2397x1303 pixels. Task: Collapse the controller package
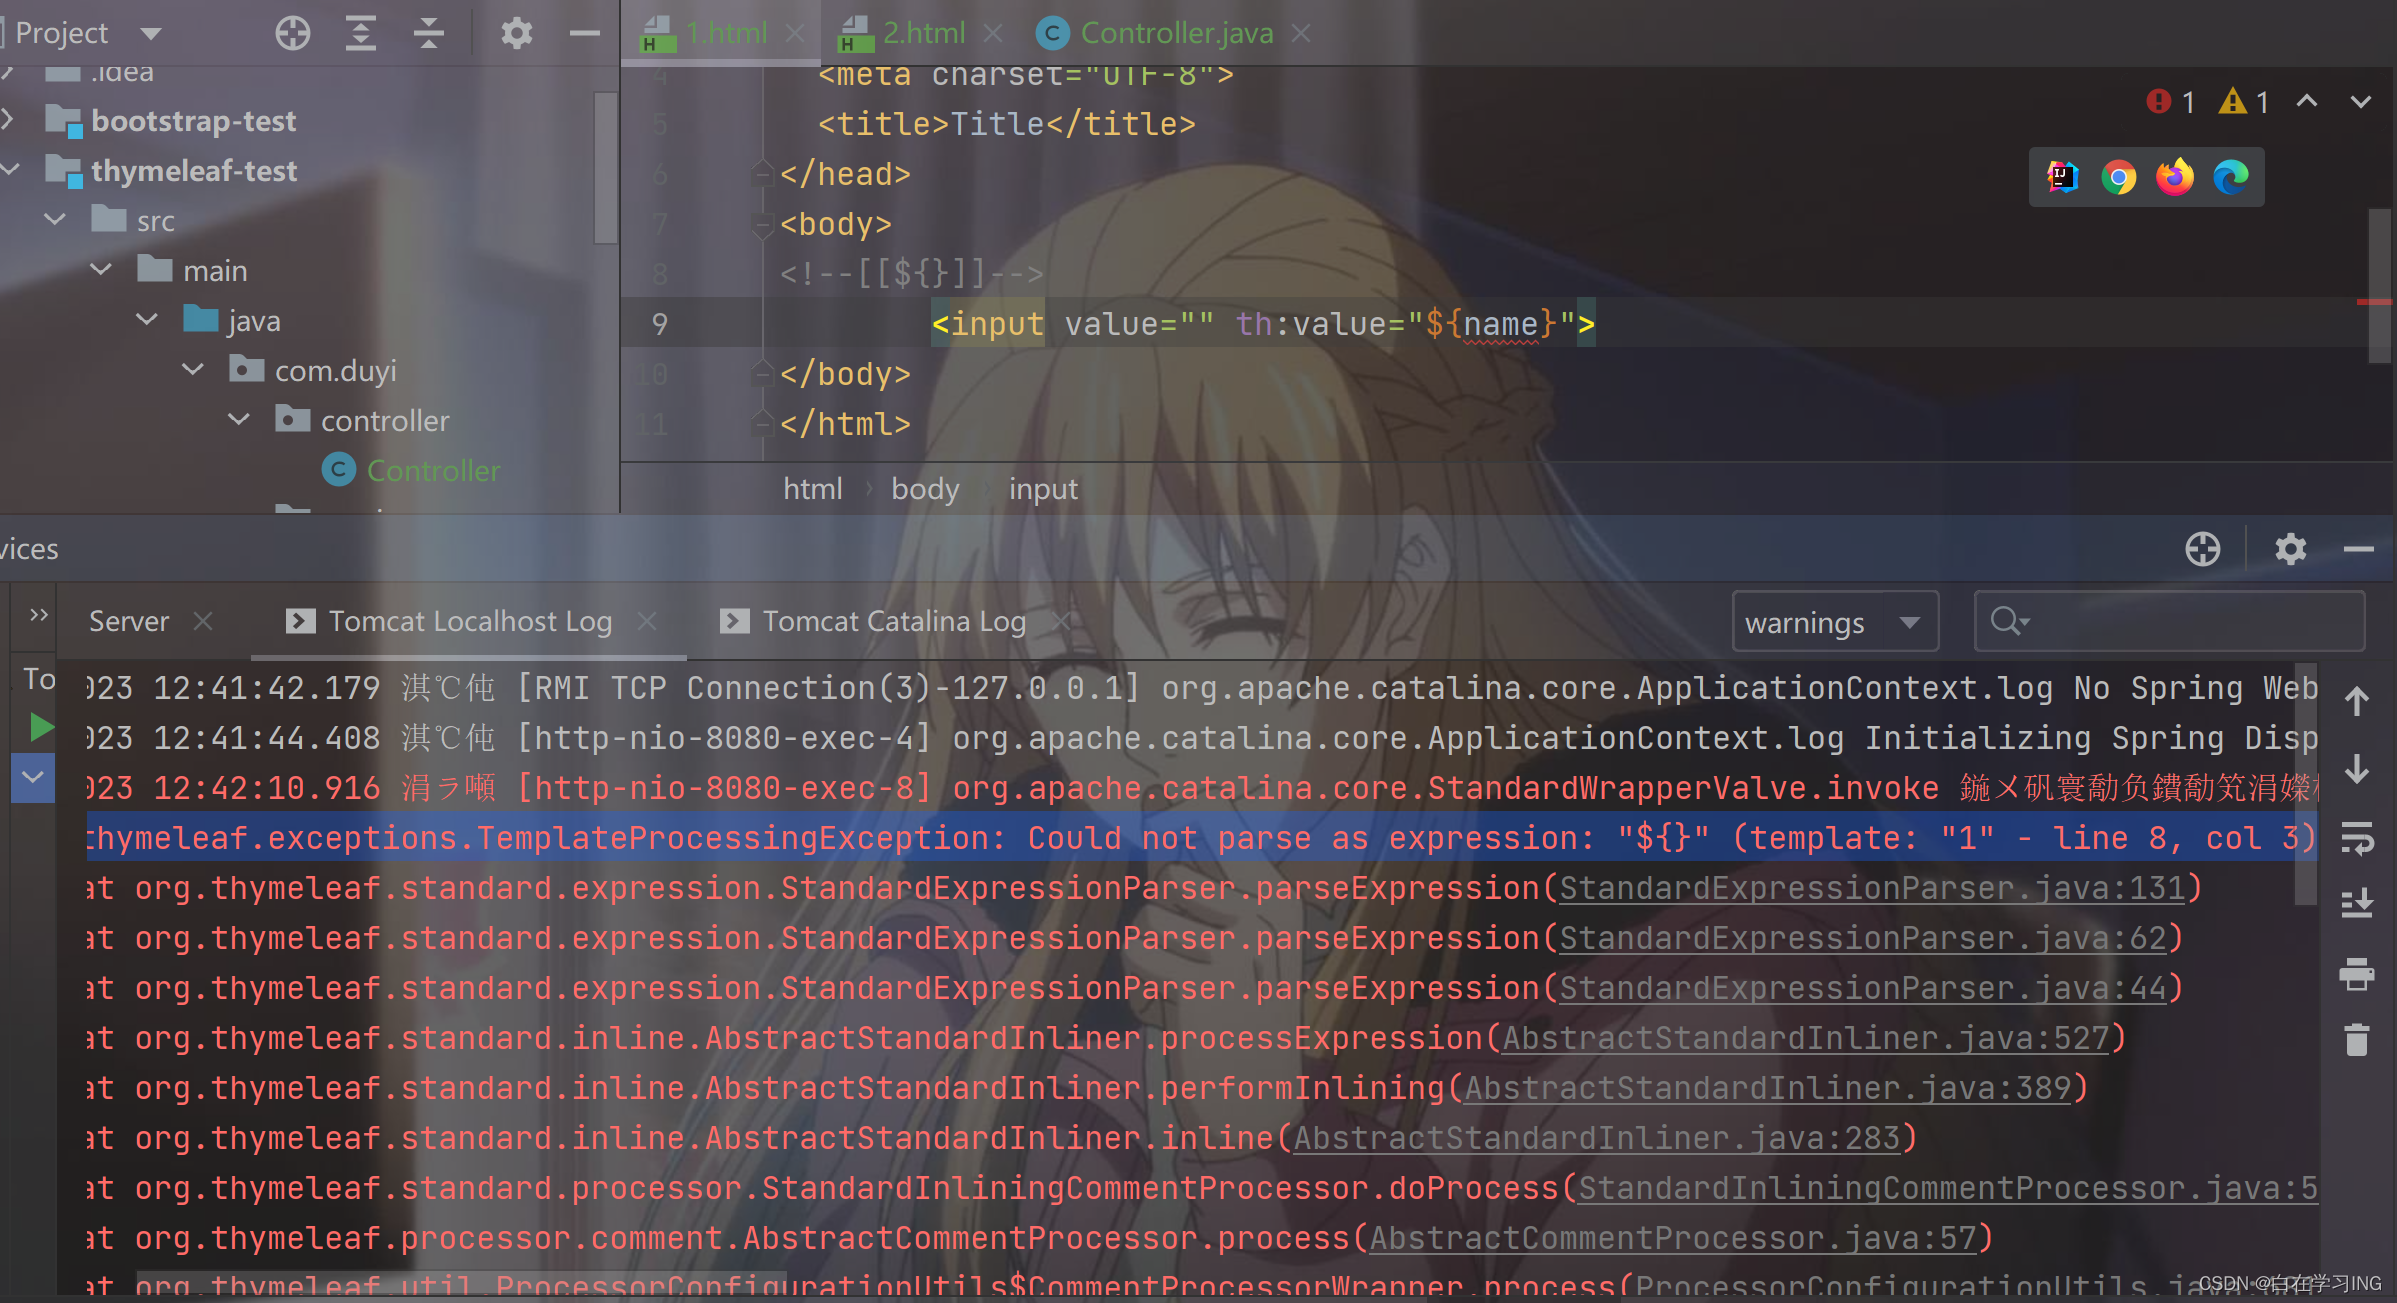pyautogui.click(x=239, y=419)
